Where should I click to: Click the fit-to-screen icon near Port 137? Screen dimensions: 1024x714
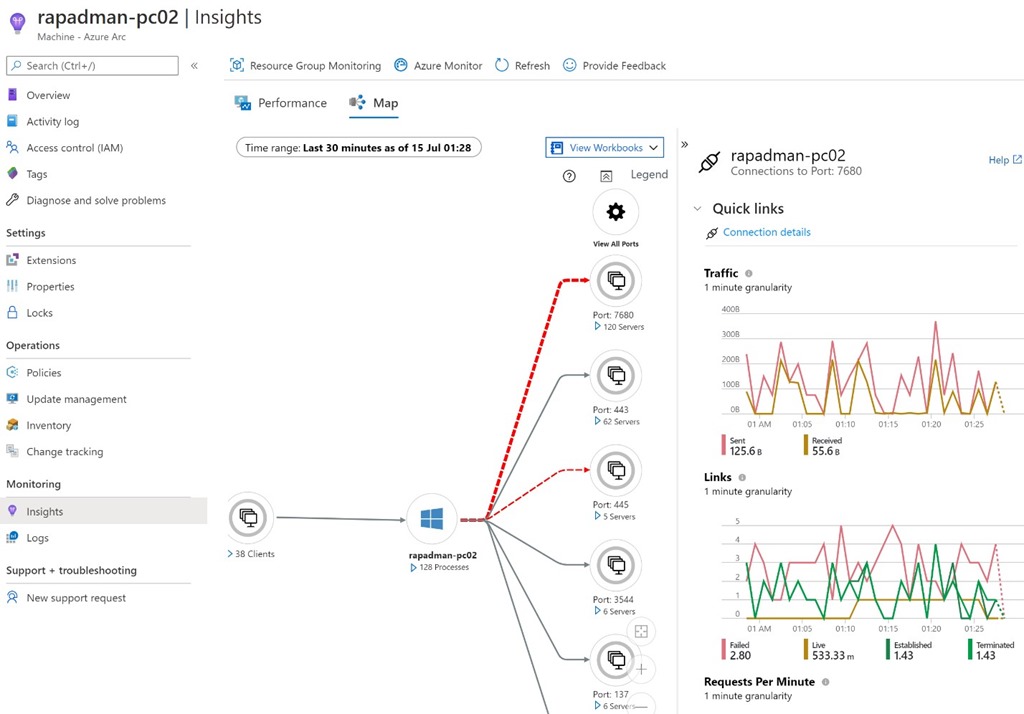(x=641, y=630)
